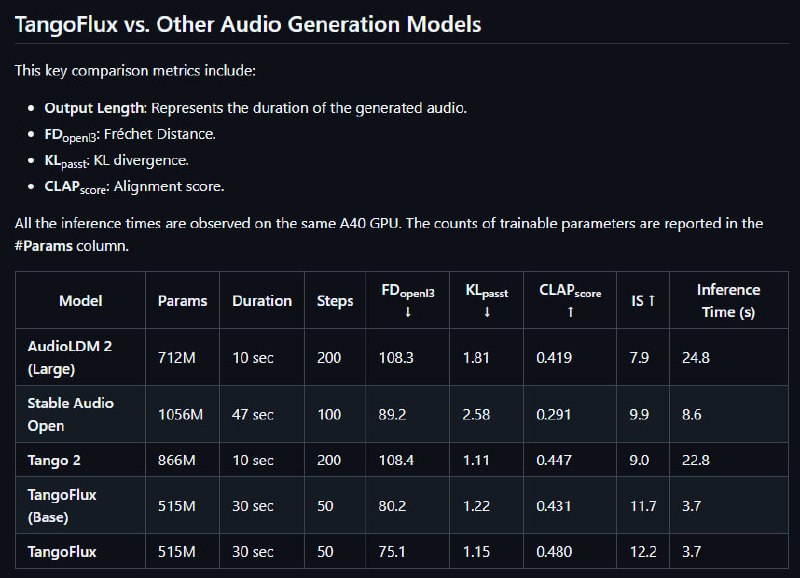The height and width of the screenshot is (578, 800).
Task: Click the heading "TangoFlux vs. Other Audio Generation Models"
Action: pyautogui.click(x=248, y=24)
